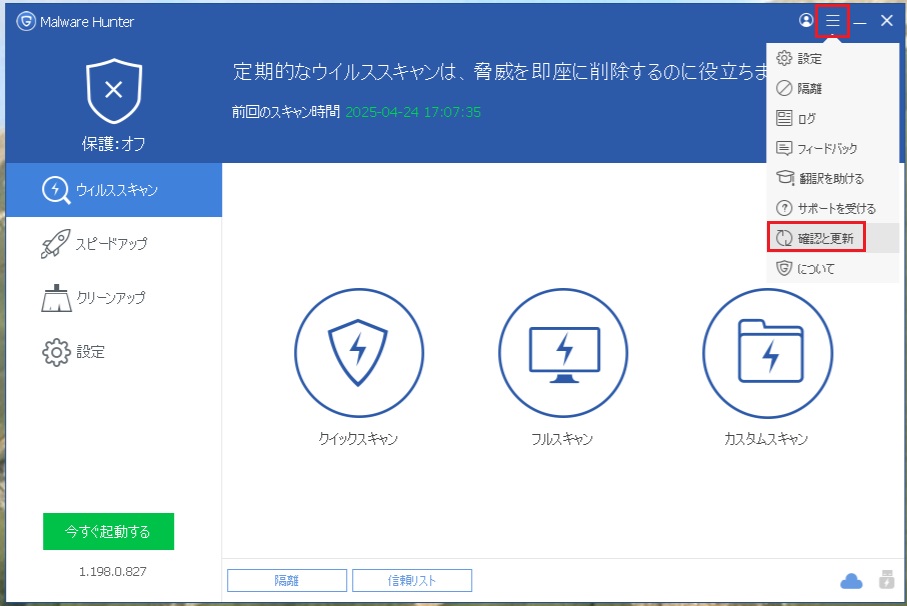Image resolution: width=907 pixels, height=606 pixels.
Task: Click the 保護:オフ status text
Action: click(113, 143)
